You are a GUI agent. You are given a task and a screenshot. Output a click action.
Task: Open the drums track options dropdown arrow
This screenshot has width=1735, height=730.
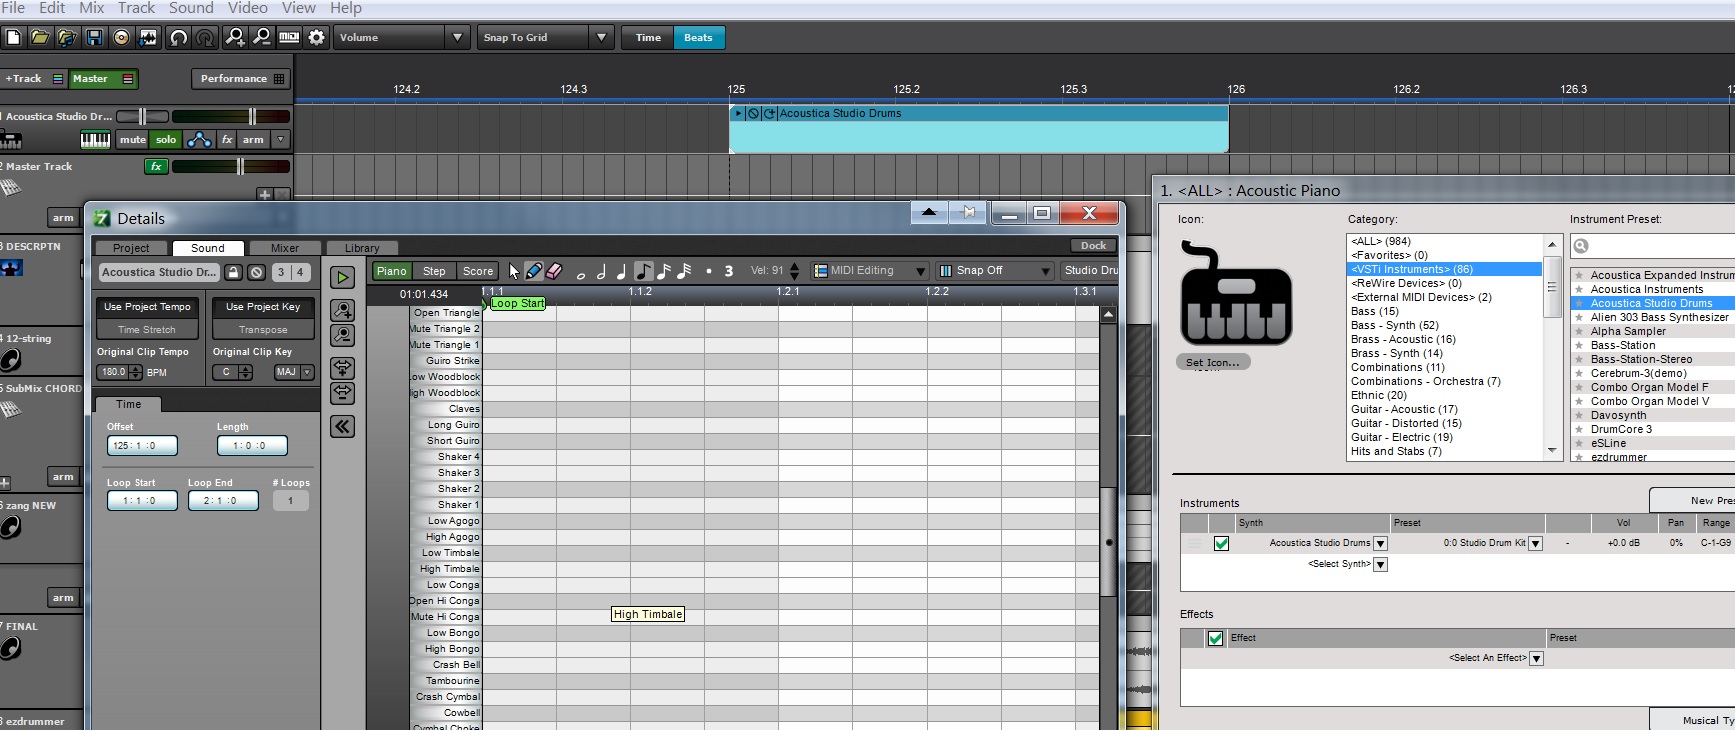[281, 140]
